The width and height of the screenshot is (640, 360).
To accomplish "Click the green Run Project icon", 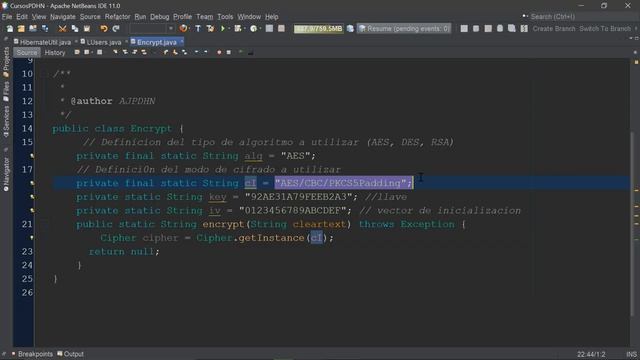I will pyautogui.click(x=223, y=29).
